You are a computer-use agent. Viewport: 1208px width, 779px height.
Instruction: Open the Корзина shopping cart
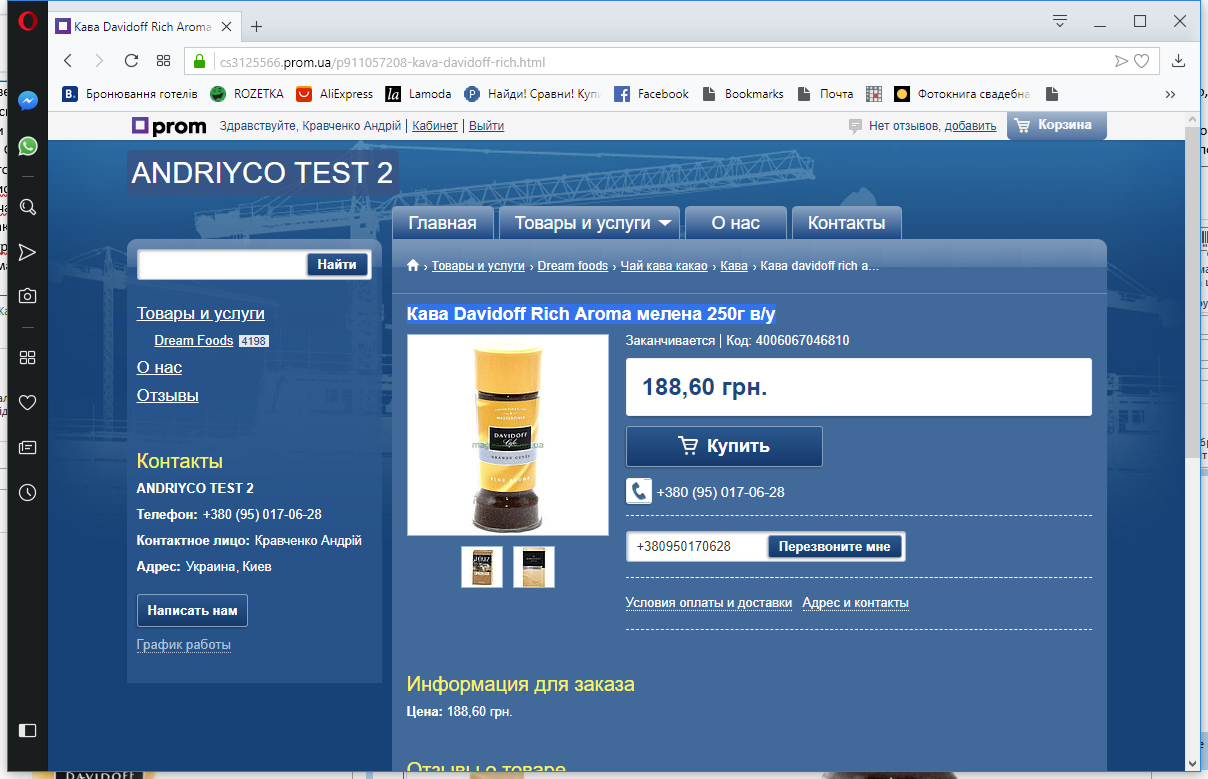[x=1057, y=126]
